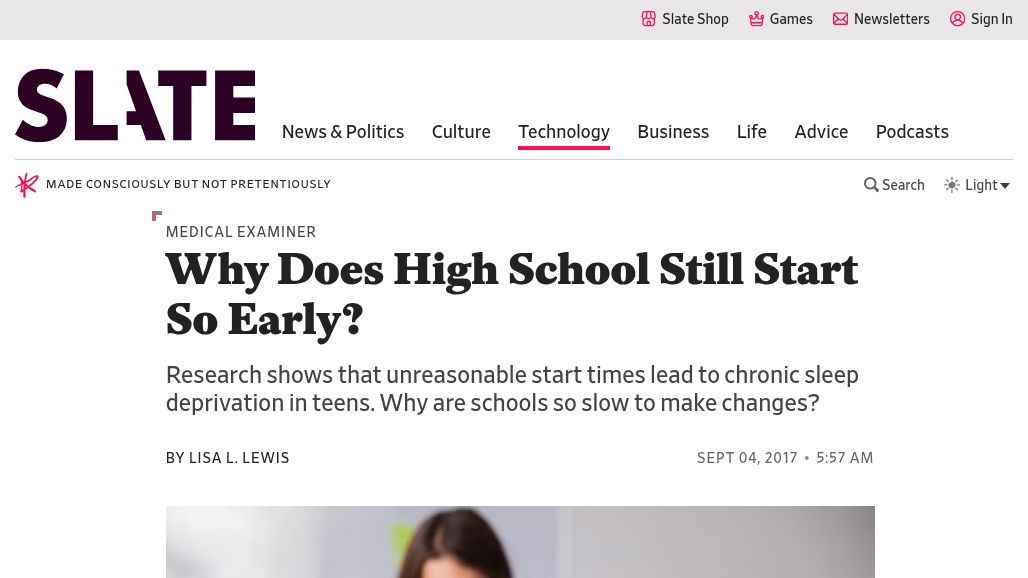Click the pink asterisk tagline icon
Screen dimensions: 1028x578
[x=27, y=185]
